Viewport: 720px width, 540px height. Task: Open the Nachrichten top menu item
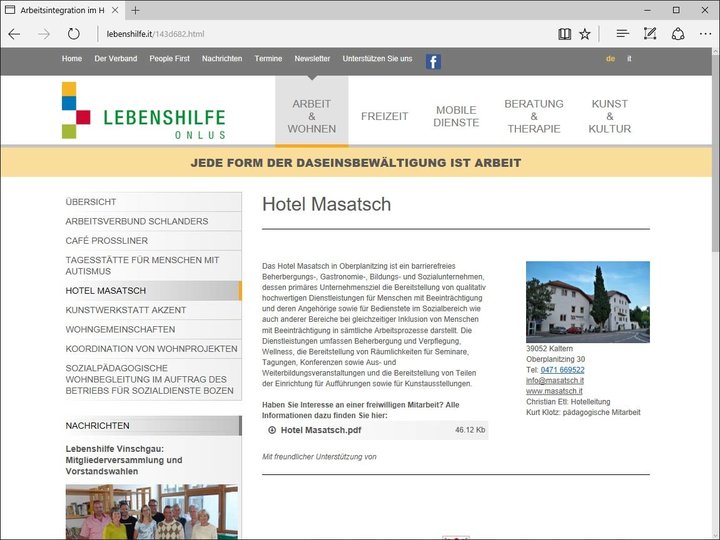222,59
